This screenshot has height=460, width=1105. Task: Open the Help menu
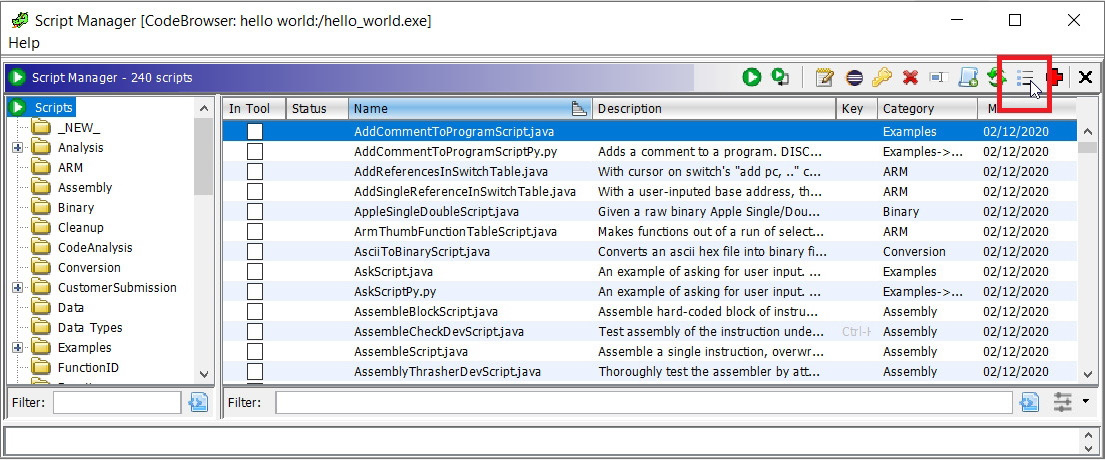pyautogui.click(x=24, y=43)
